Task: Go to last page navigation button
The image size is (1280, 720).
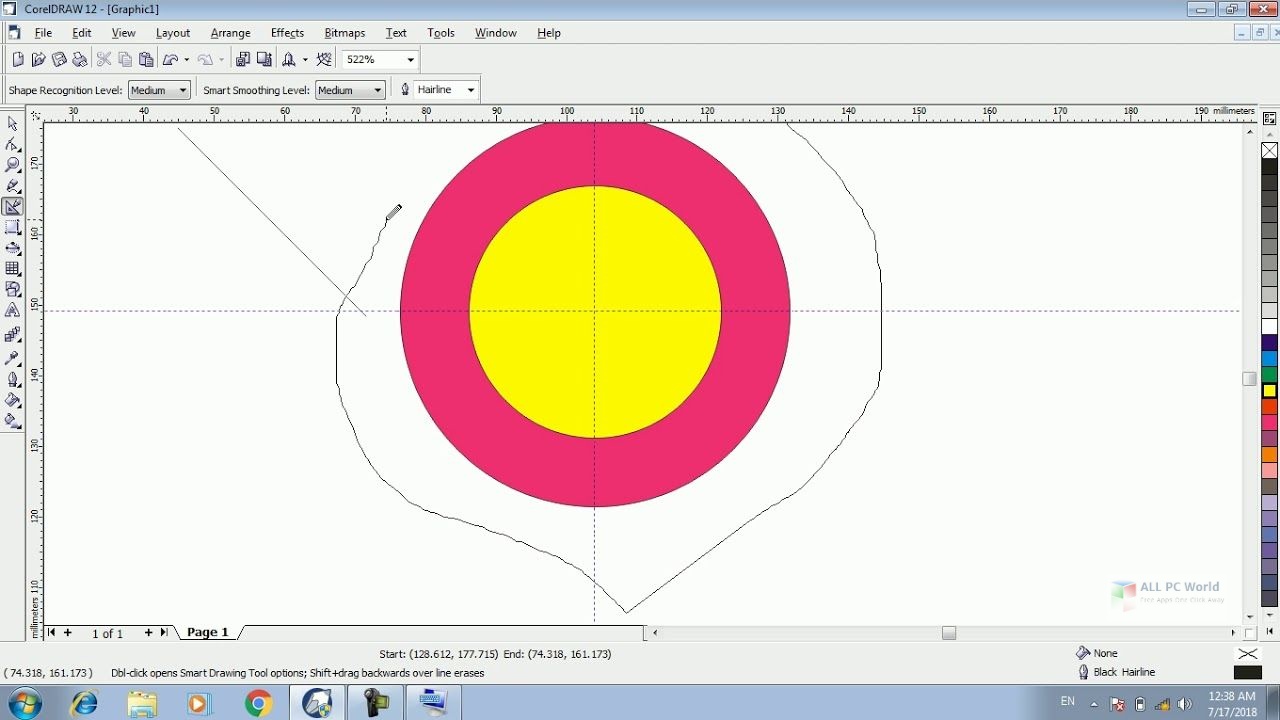Action: (x=164, y=632)
